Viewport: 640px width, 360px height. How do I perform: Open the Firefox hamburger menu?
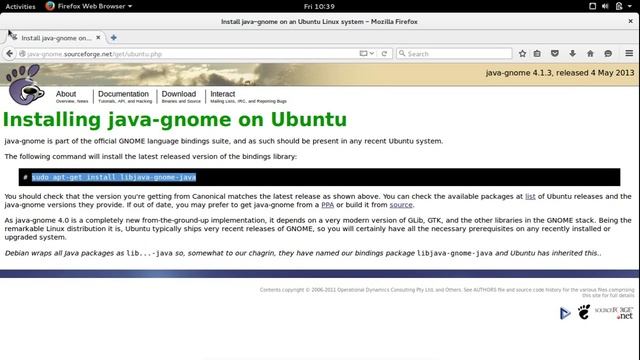(629, 53)
